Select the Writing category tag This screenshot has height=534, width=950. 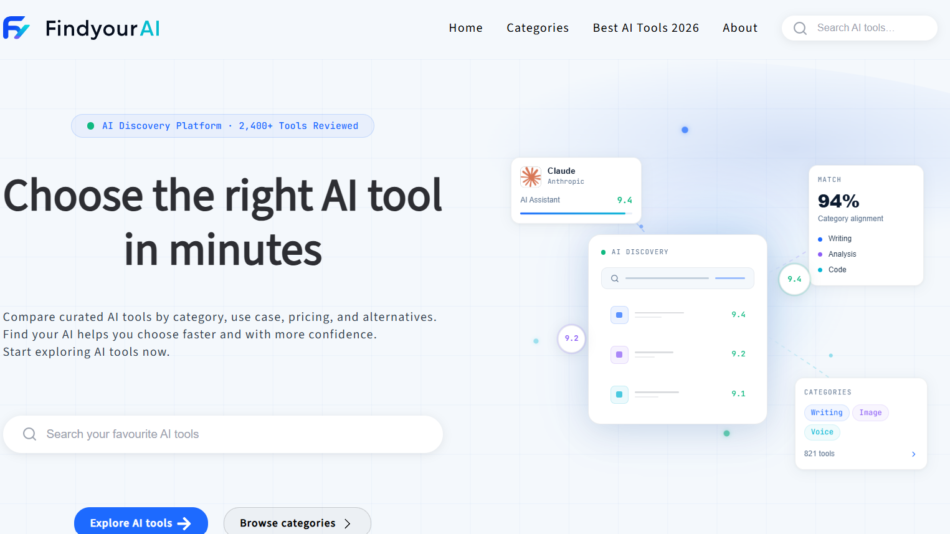[826, 413]
